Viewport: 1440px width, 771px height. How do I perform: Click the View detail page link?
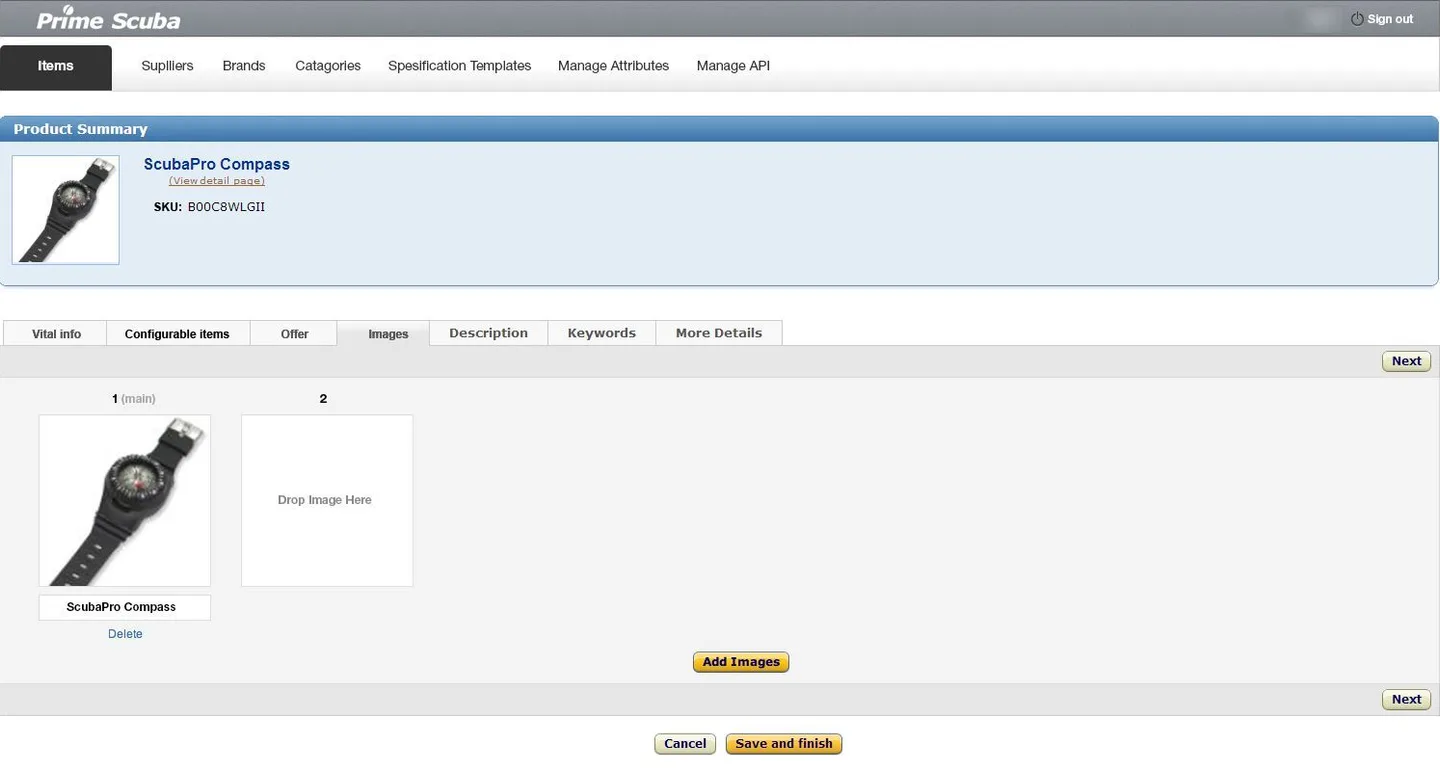(x=217, y=181)
